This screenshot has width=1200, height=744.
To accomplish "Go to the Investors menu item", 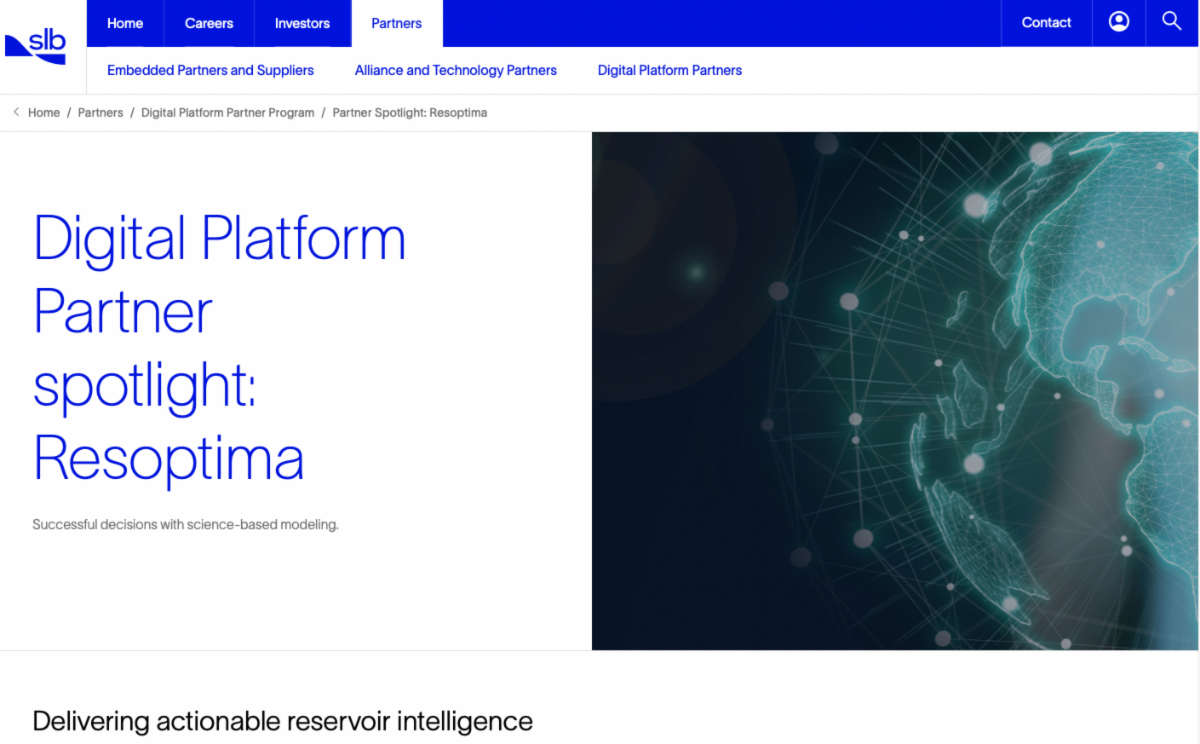I will [x=302, y=23].
